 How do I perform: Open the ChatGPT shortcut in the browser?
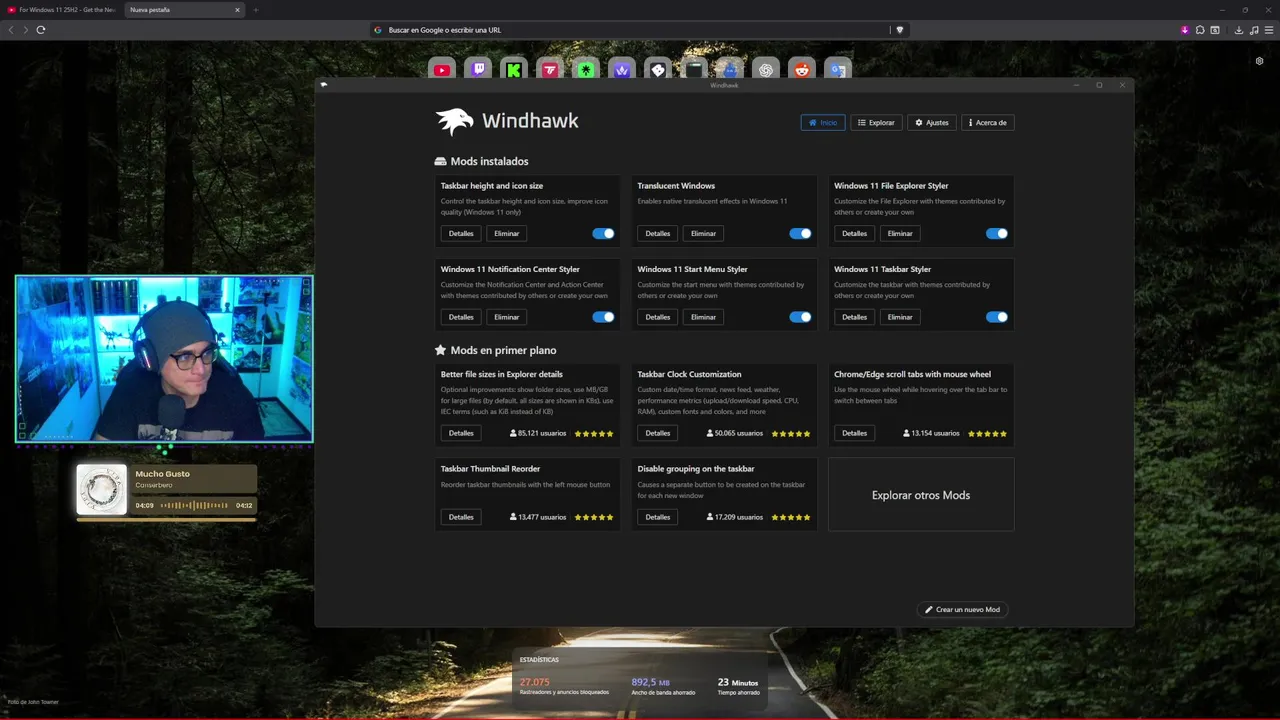pyautogui.click(x=766, y=69)
